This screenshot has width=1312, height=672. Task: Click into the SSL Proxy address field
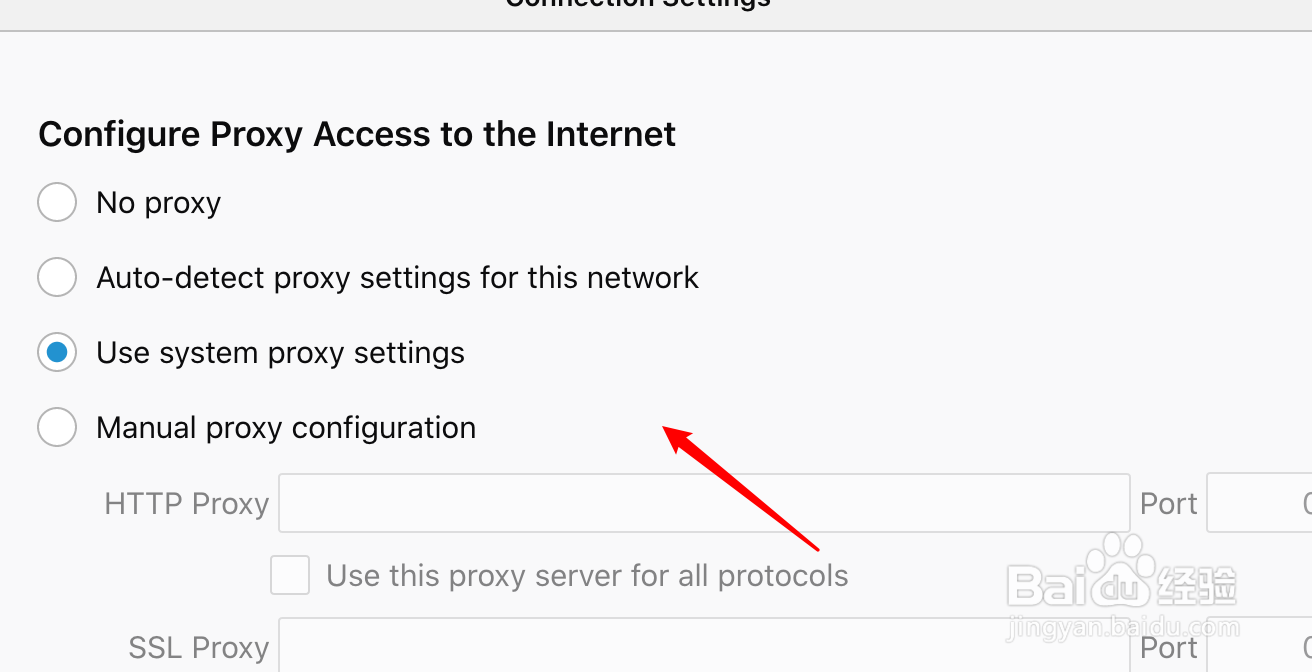(703, 647)
